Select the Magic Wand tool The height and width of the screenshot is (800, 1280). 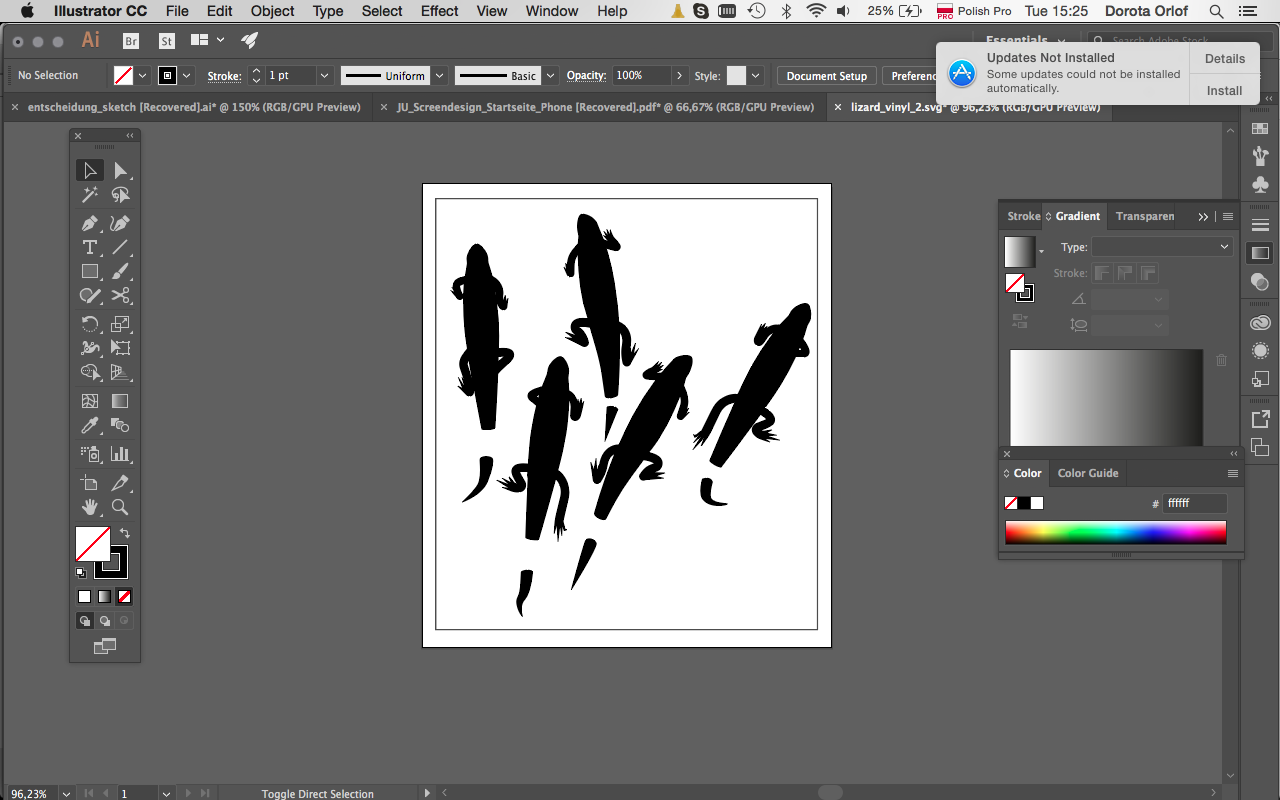[x=90, y=195]
